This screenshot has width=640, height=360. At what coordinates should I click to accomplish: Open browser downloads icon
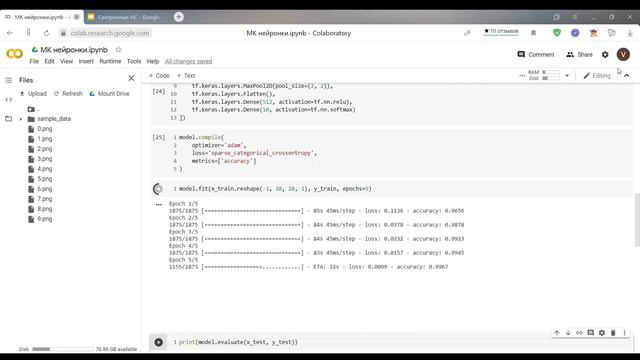(x=630, y=33)
